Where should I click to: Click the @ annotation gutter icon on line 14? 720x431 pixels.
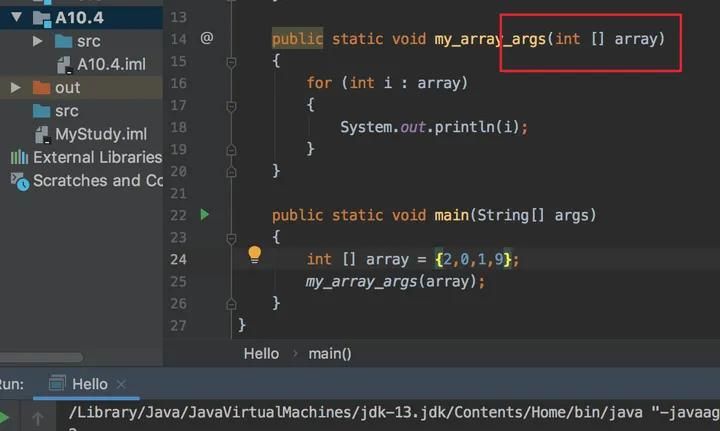point(206,38)
